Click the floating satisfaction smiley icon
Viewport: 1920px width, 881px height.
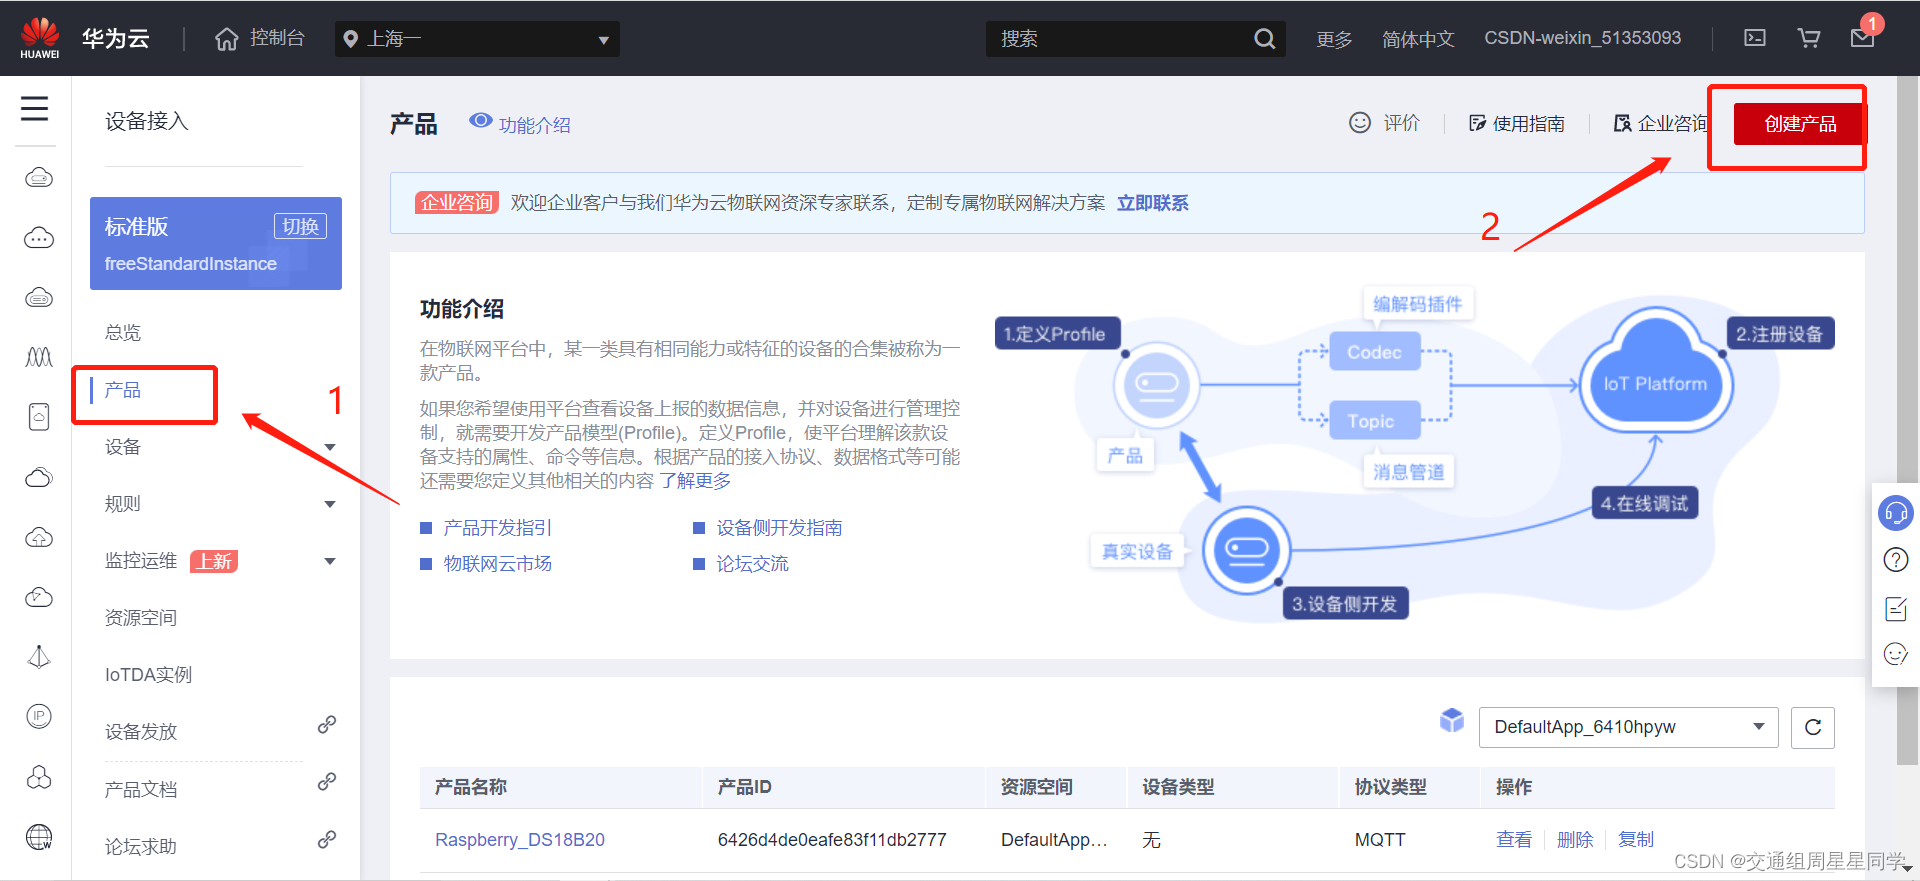click(1896, 654)
